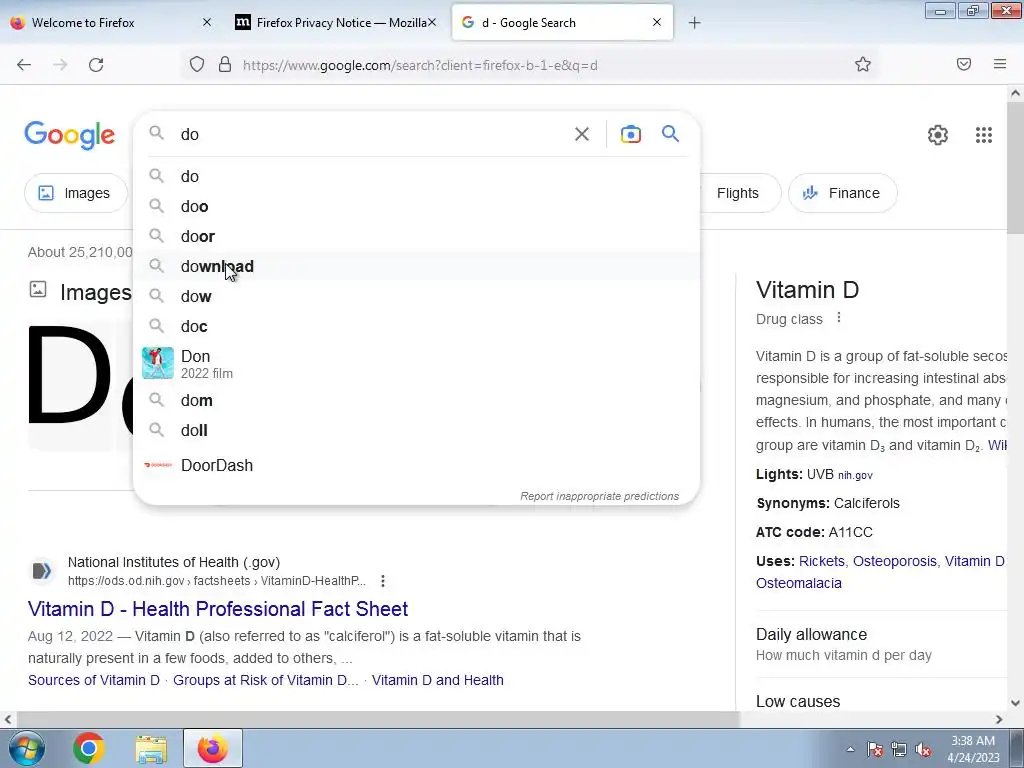Open the taskbar clock and date
Screen dimensions: 1024x768
point(974,749)
